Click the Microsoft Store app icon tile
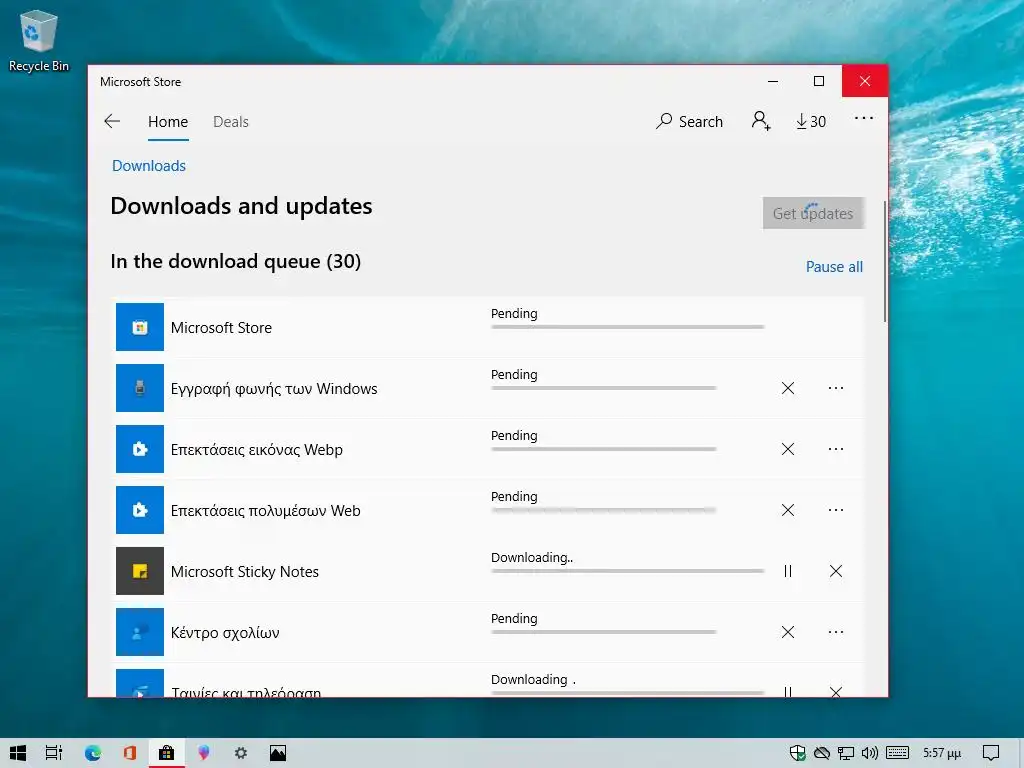 click(x=140, y=327)
